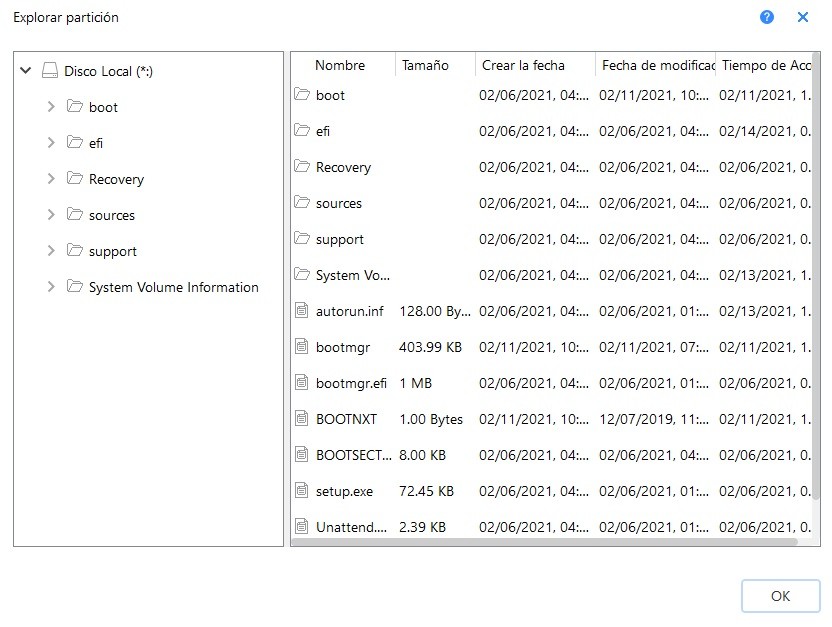The height and width of the screenshot is (627, 832).
Task: Click the Recovery folder icon in file list
Action: point(302,167)
